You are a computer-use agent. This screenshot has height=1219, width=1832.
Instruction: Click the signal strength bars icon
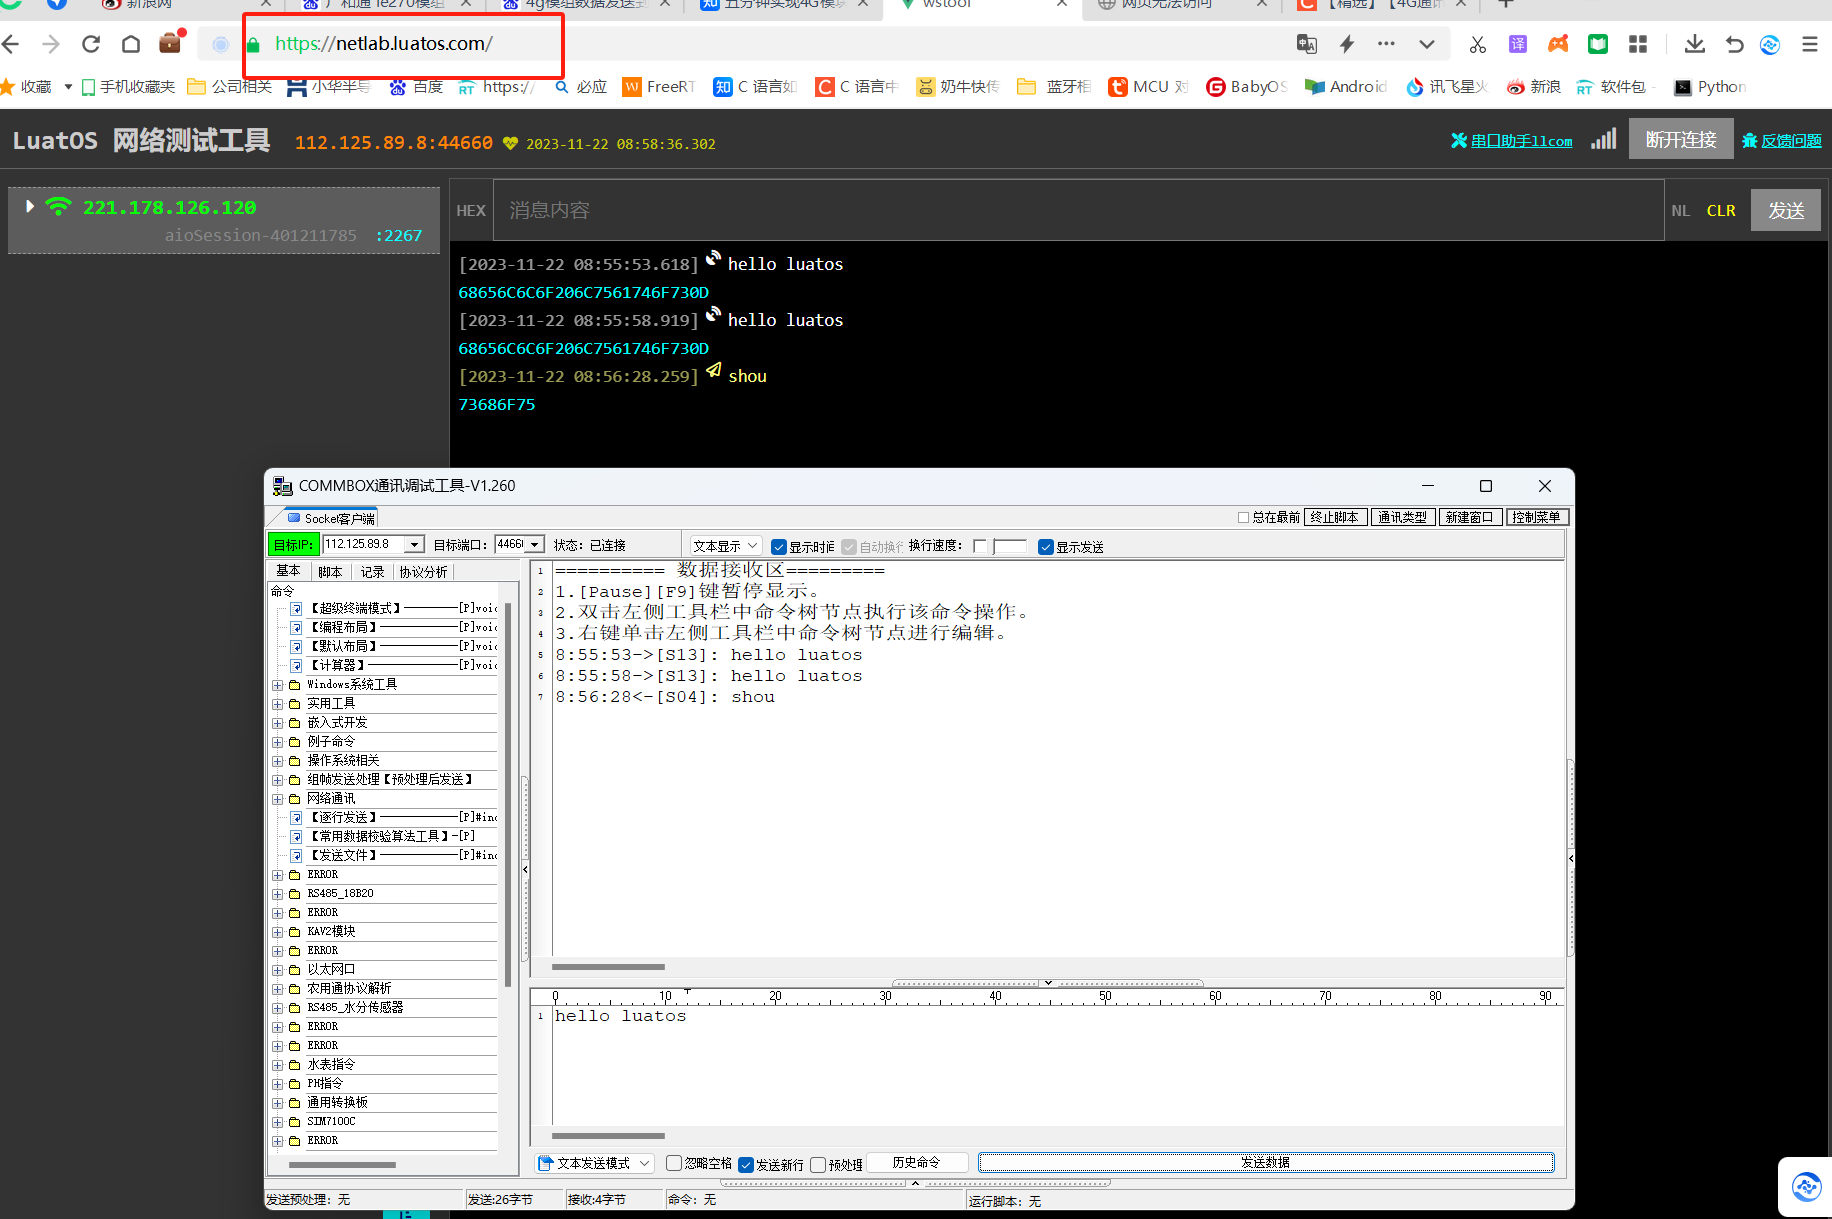pyautogui.click(x=1603, y=139)
